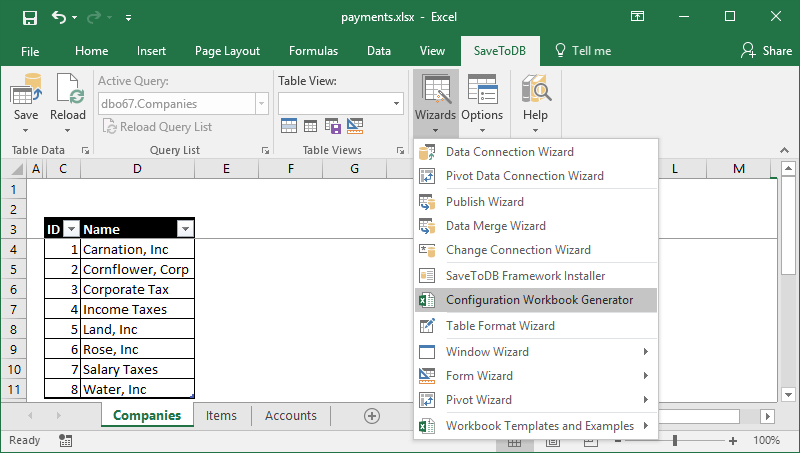Click the Undo arrow in the quick access toolbar
This screenshot has height=453, width=800.
tap(59, 18)
